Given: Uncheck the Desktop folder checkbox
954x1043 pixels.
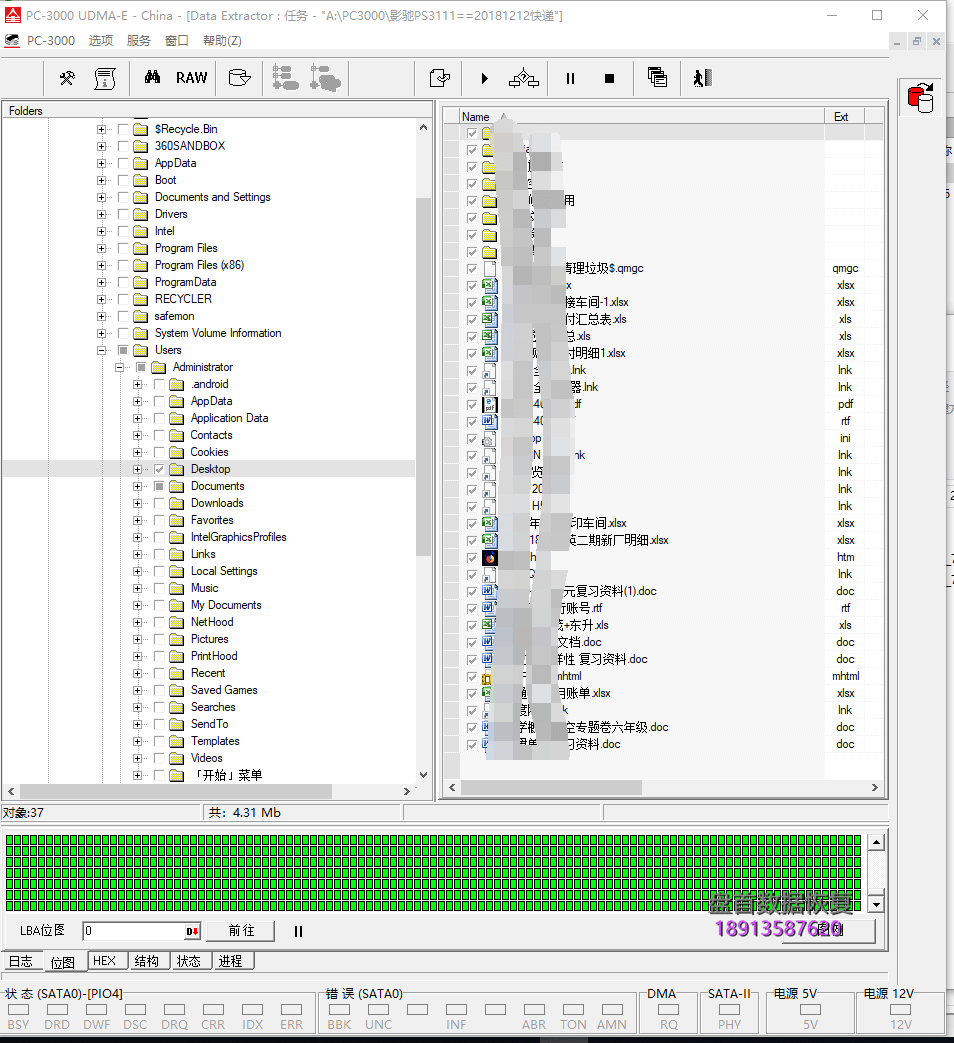Looking at the screenshot, I should 159,469.
